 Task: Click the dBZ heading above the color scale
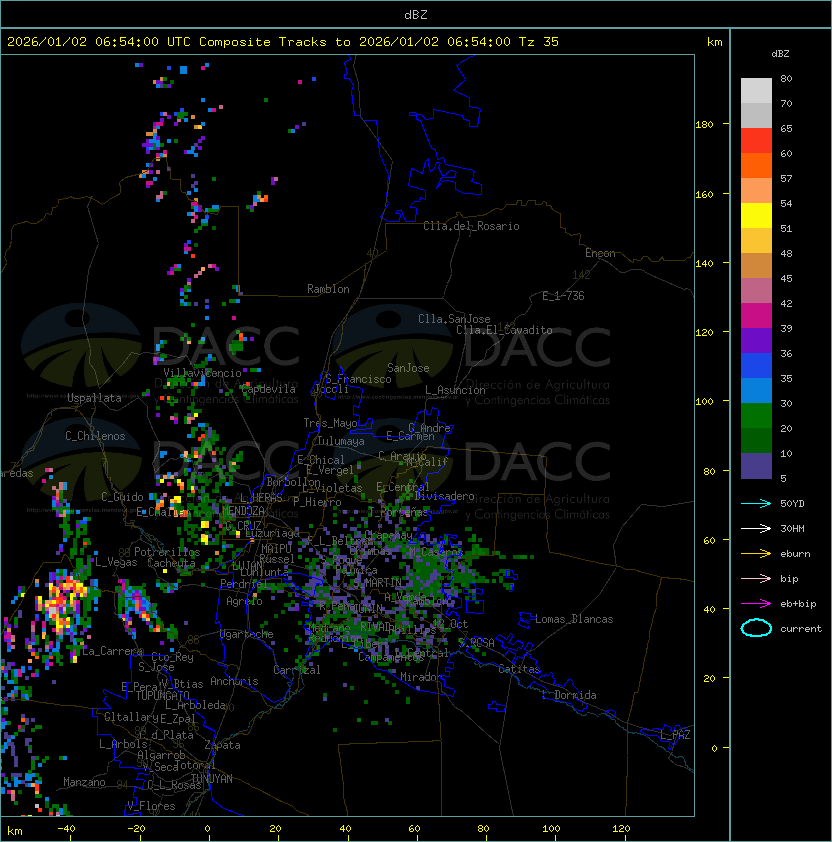(x=780, y=54)
